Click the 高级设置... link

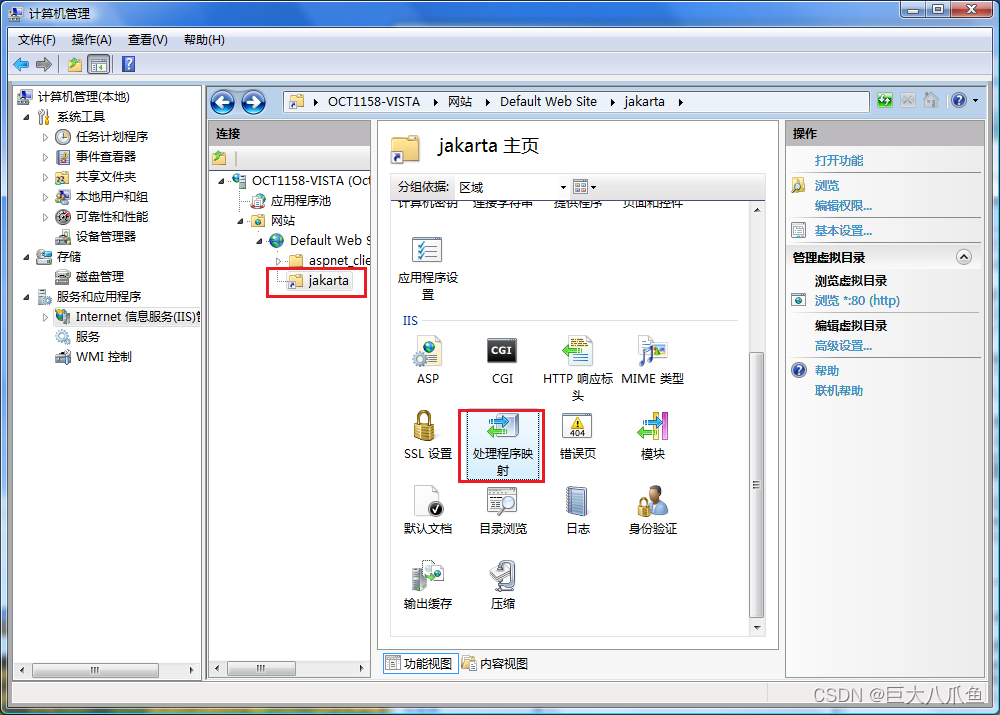(x=843, y=346)
